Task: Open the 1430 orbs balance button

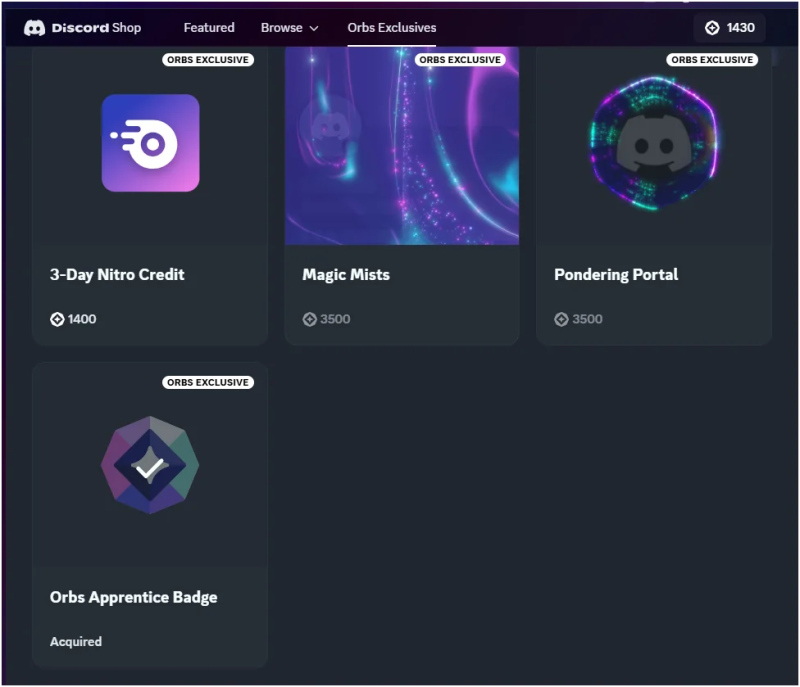Action: [x=730, y=28]
